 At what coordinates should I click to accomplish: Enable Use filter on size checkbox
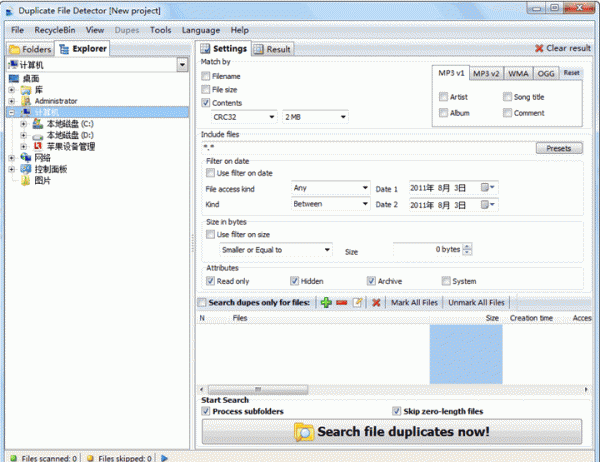(210, 234)
